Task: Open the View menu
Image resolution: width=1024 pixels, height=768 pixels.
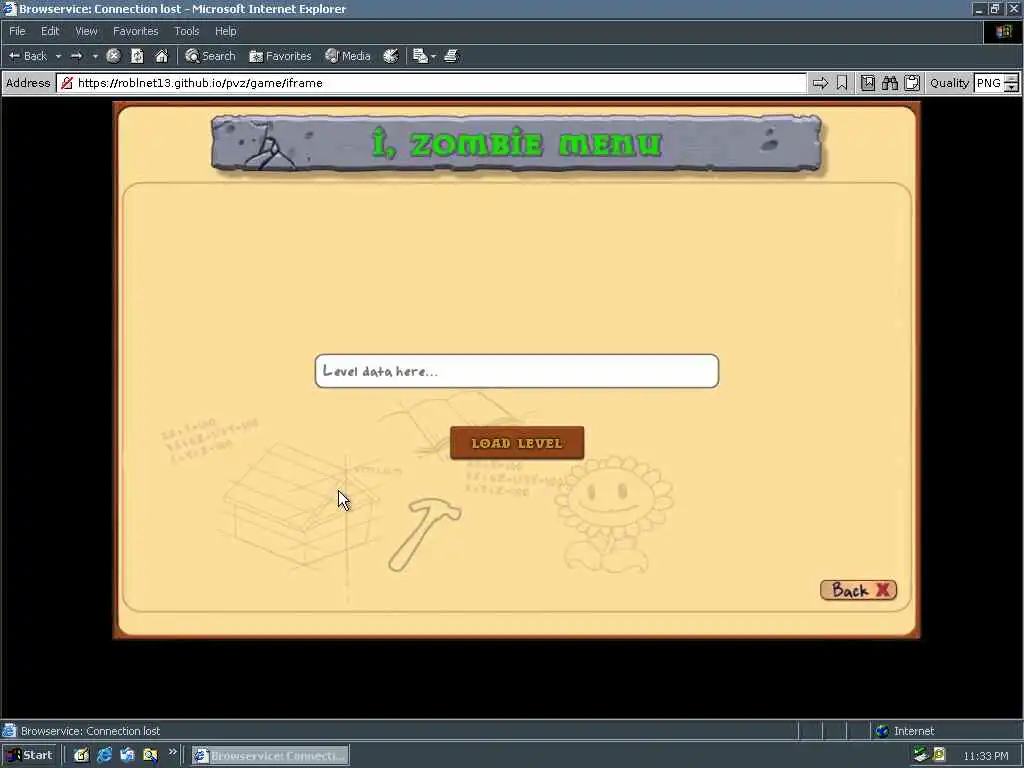Action: [x=86, y=31]
